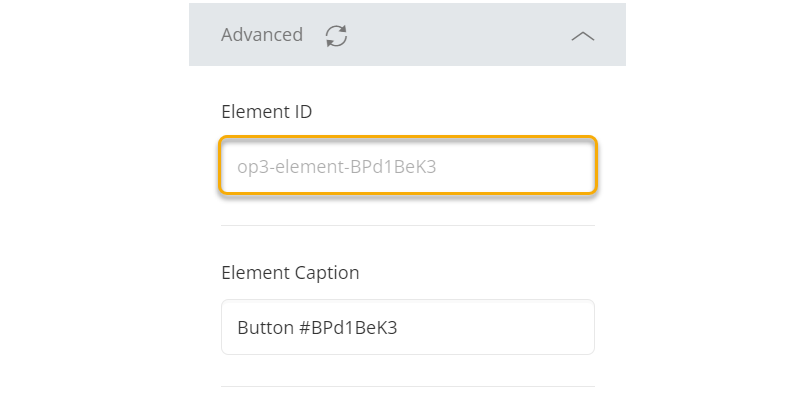Click the gray Advanced header bar

(460, 35)
